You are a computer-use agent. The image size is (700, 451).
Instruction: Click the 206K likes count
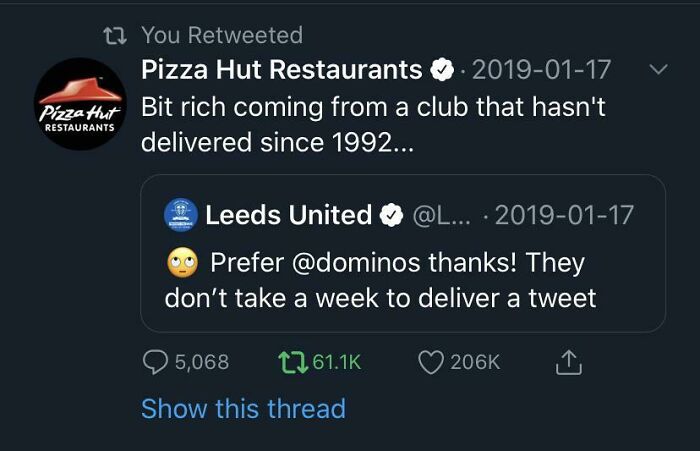pyautogui.click(x=475, y=362)
